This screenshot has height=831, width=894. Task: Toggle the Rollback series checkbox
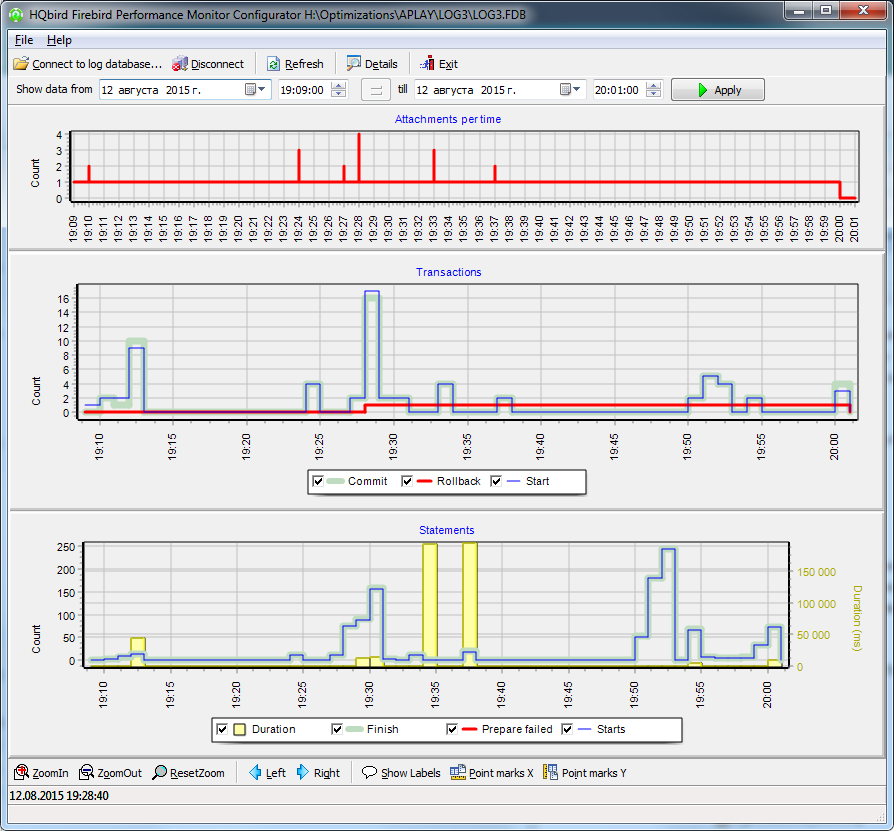(408, 481)
